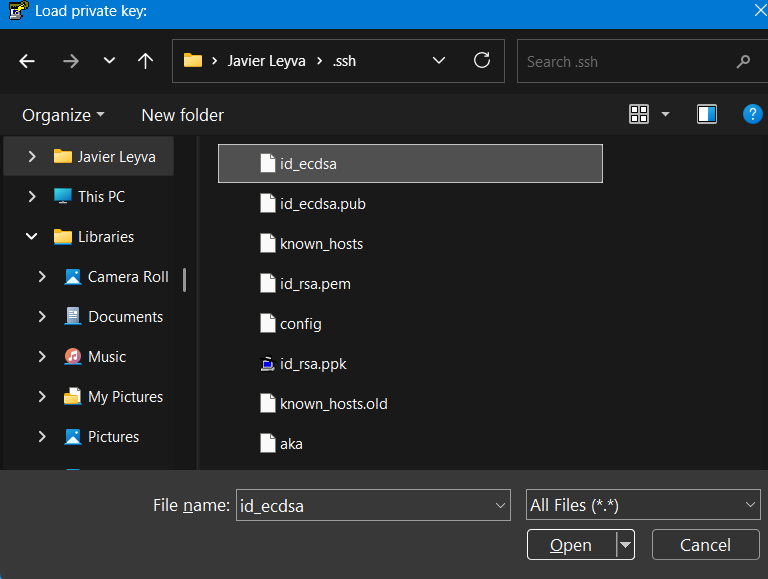Click the view layout icon
This screenshot has width=768, height=579.
click(639, 114)
